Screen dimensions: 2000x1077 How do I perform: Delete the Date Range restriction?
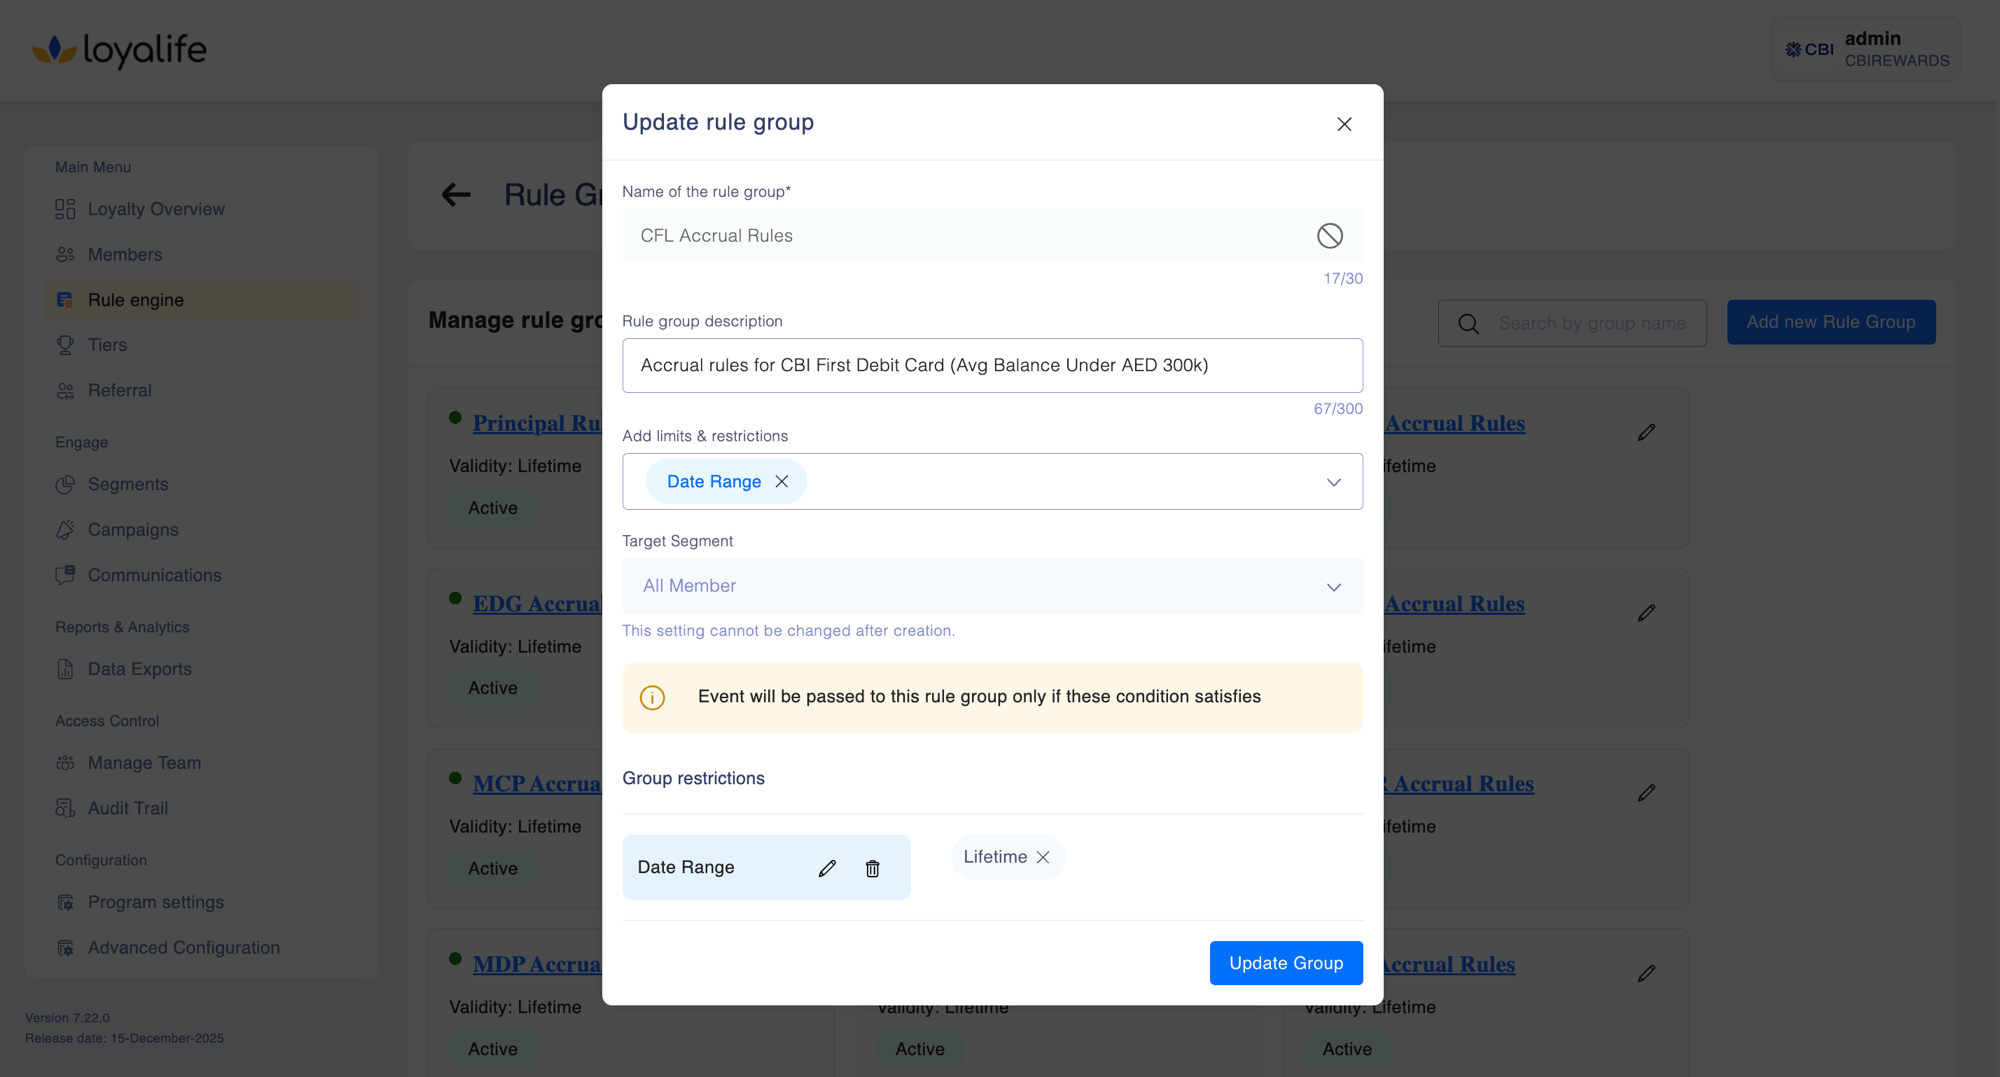click(872, 868)
